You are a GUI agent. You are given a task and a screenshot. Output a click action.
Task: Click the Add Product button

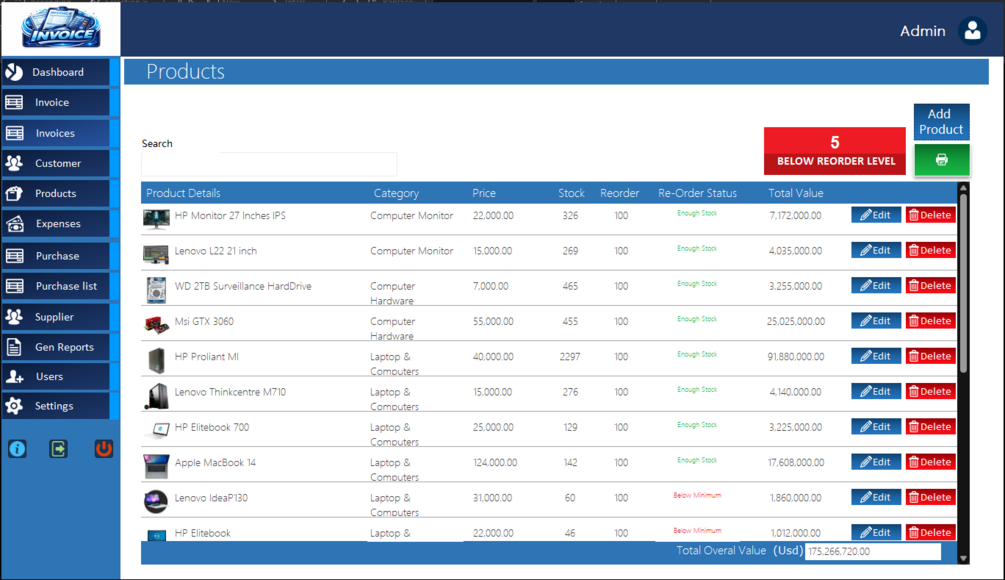[941, 122]
